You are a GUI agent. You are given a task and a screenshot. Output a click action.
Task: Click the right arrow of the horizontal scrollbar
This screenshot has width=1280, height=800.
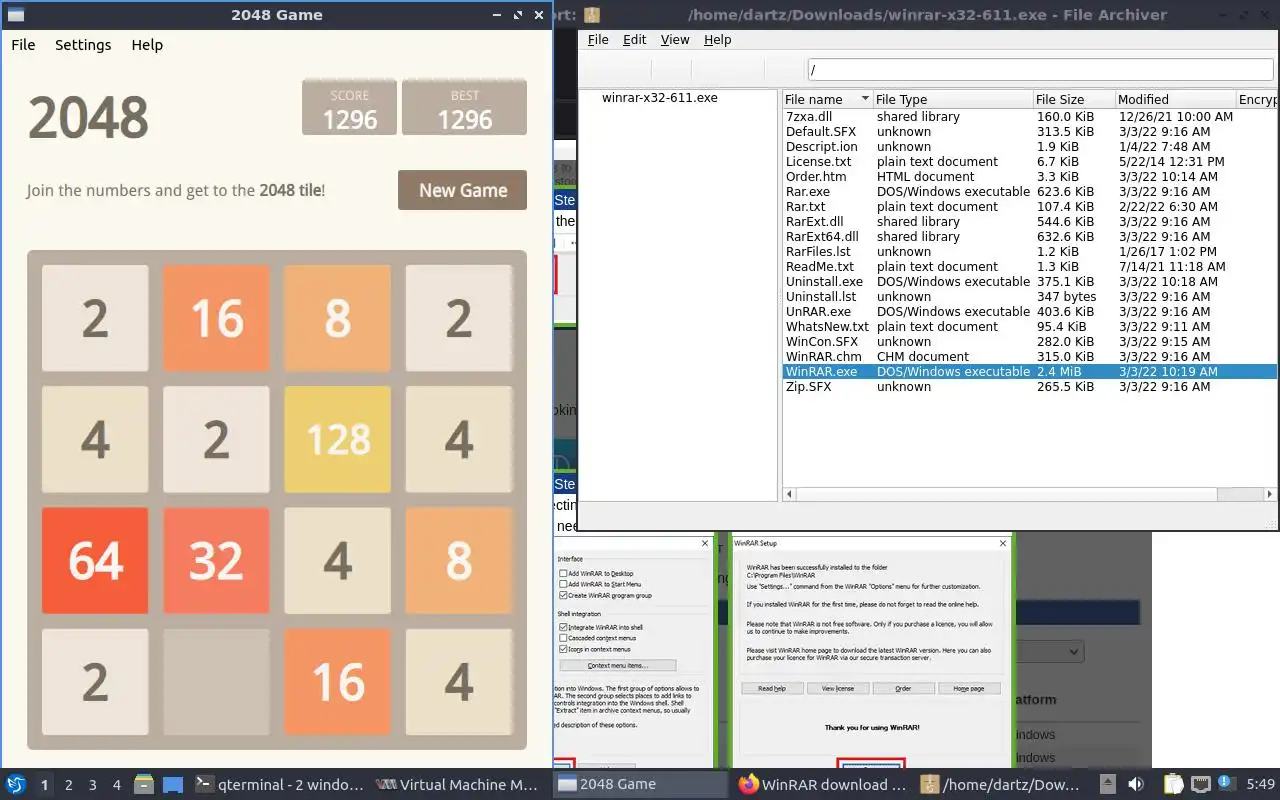1271,494
